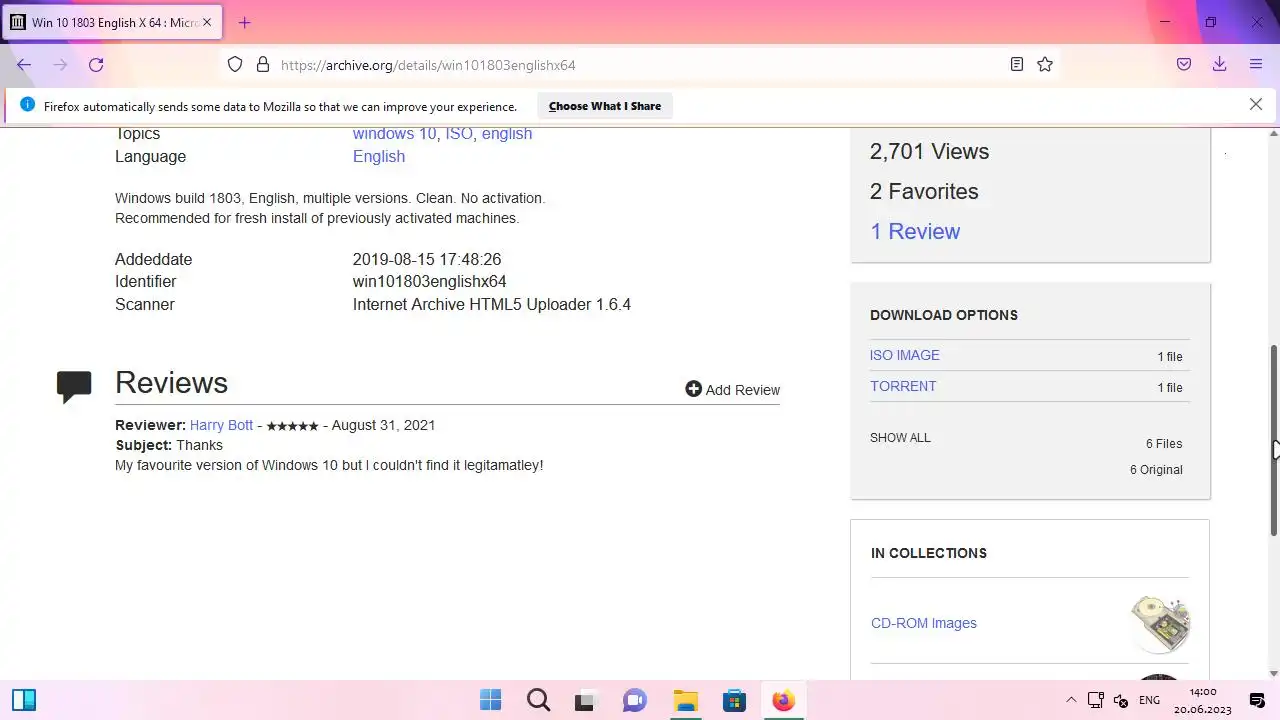This screenshot has width=1280, height=720.
Task: Click the padlock site security icon
Action: pos(263,65)
